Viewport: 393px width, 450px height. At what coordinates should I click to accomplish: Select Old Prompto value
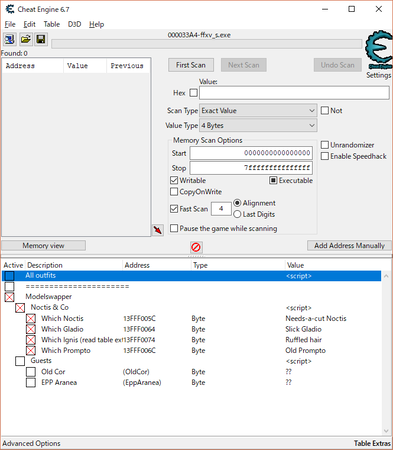click(x=305, y=350)
